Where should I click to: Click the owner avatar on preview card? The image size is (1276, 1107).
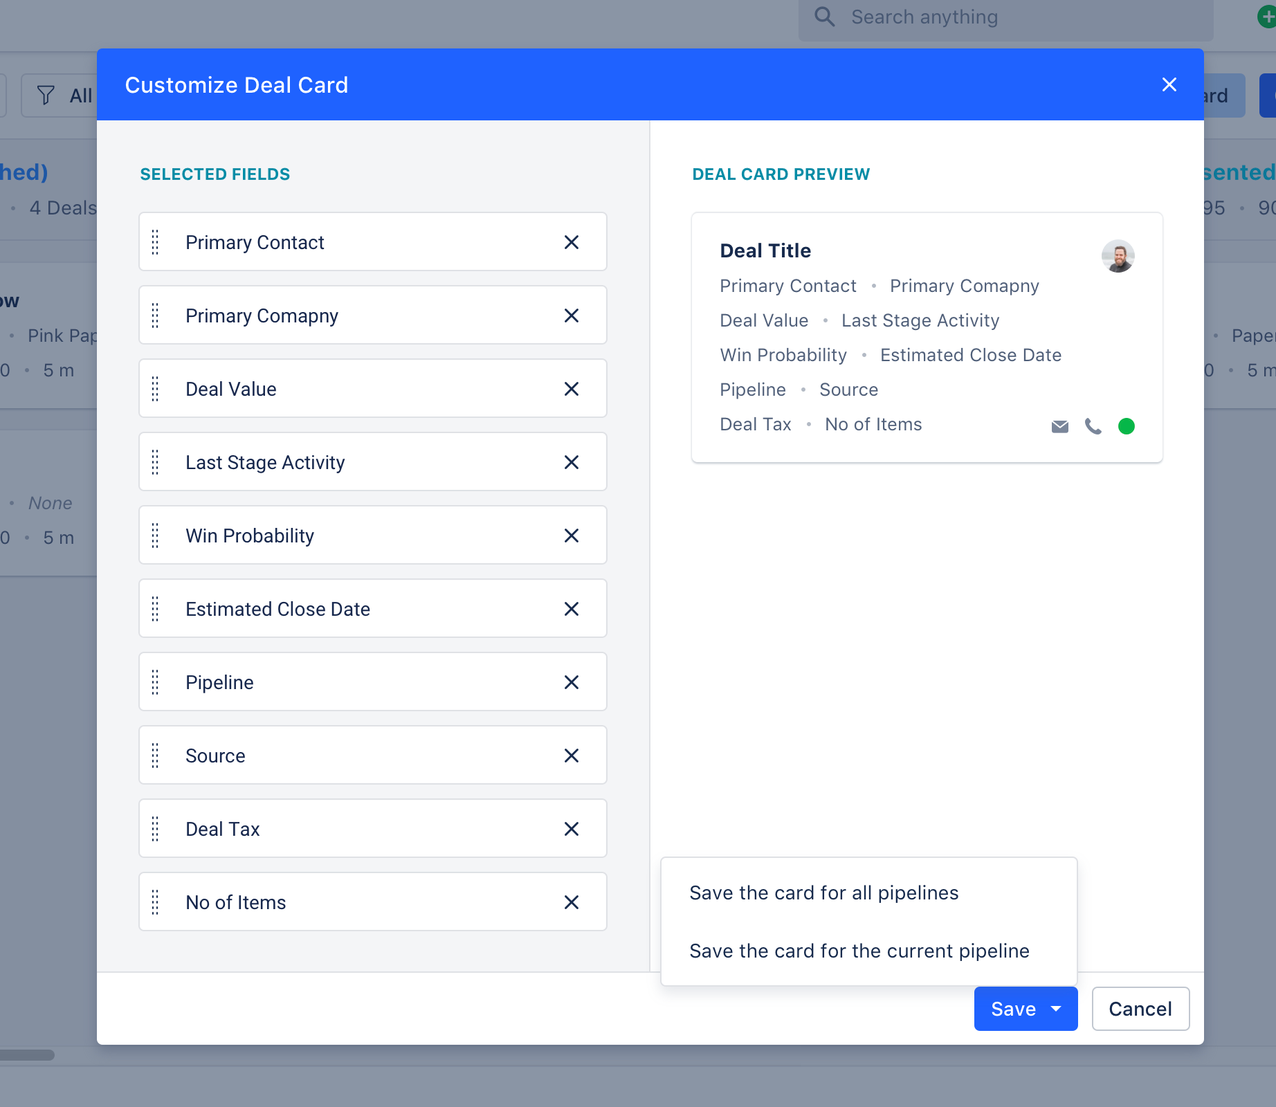(1118, 256)
